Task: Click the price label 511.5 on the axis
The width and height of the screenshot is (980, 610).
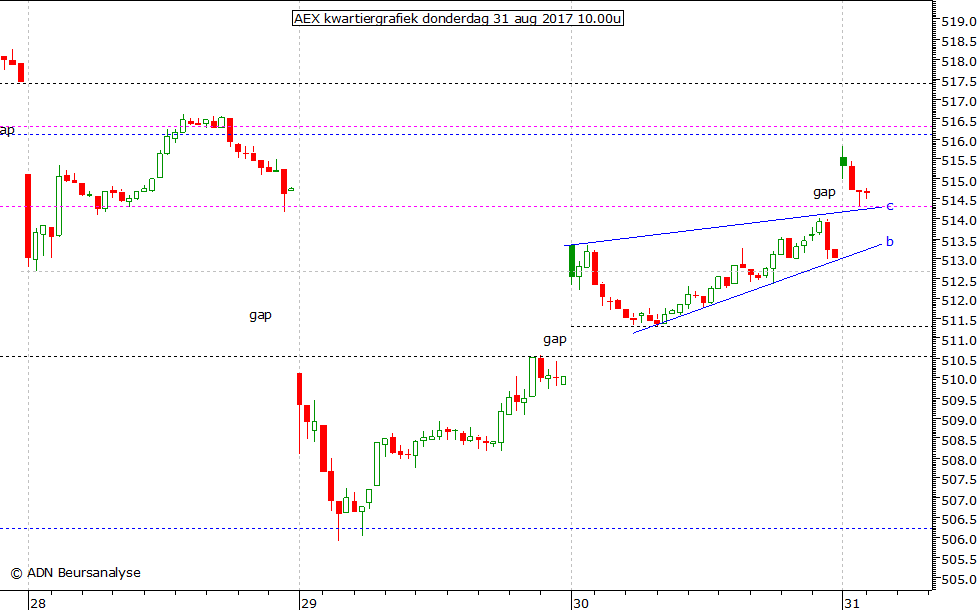Action: tap(959, 321)
